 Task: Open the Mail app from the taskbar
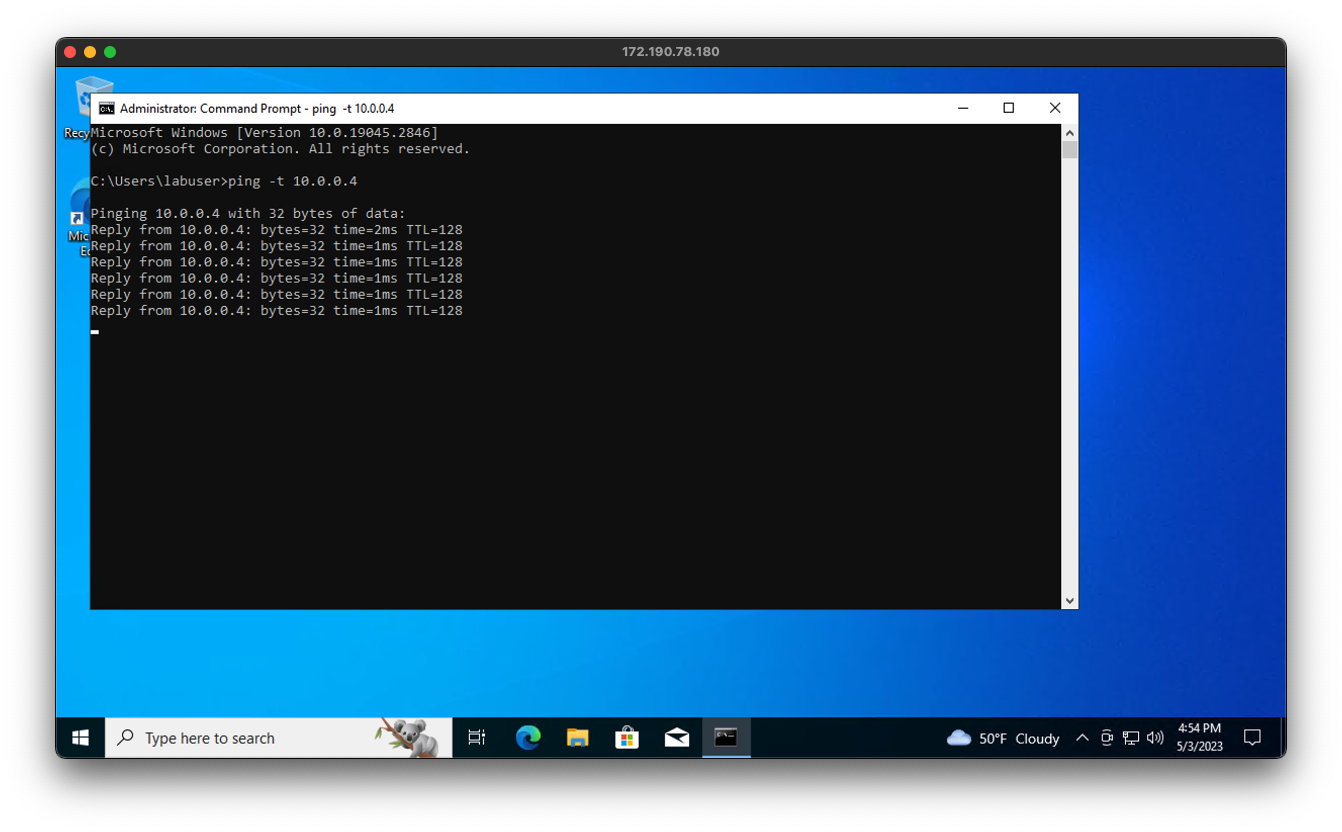676,737
